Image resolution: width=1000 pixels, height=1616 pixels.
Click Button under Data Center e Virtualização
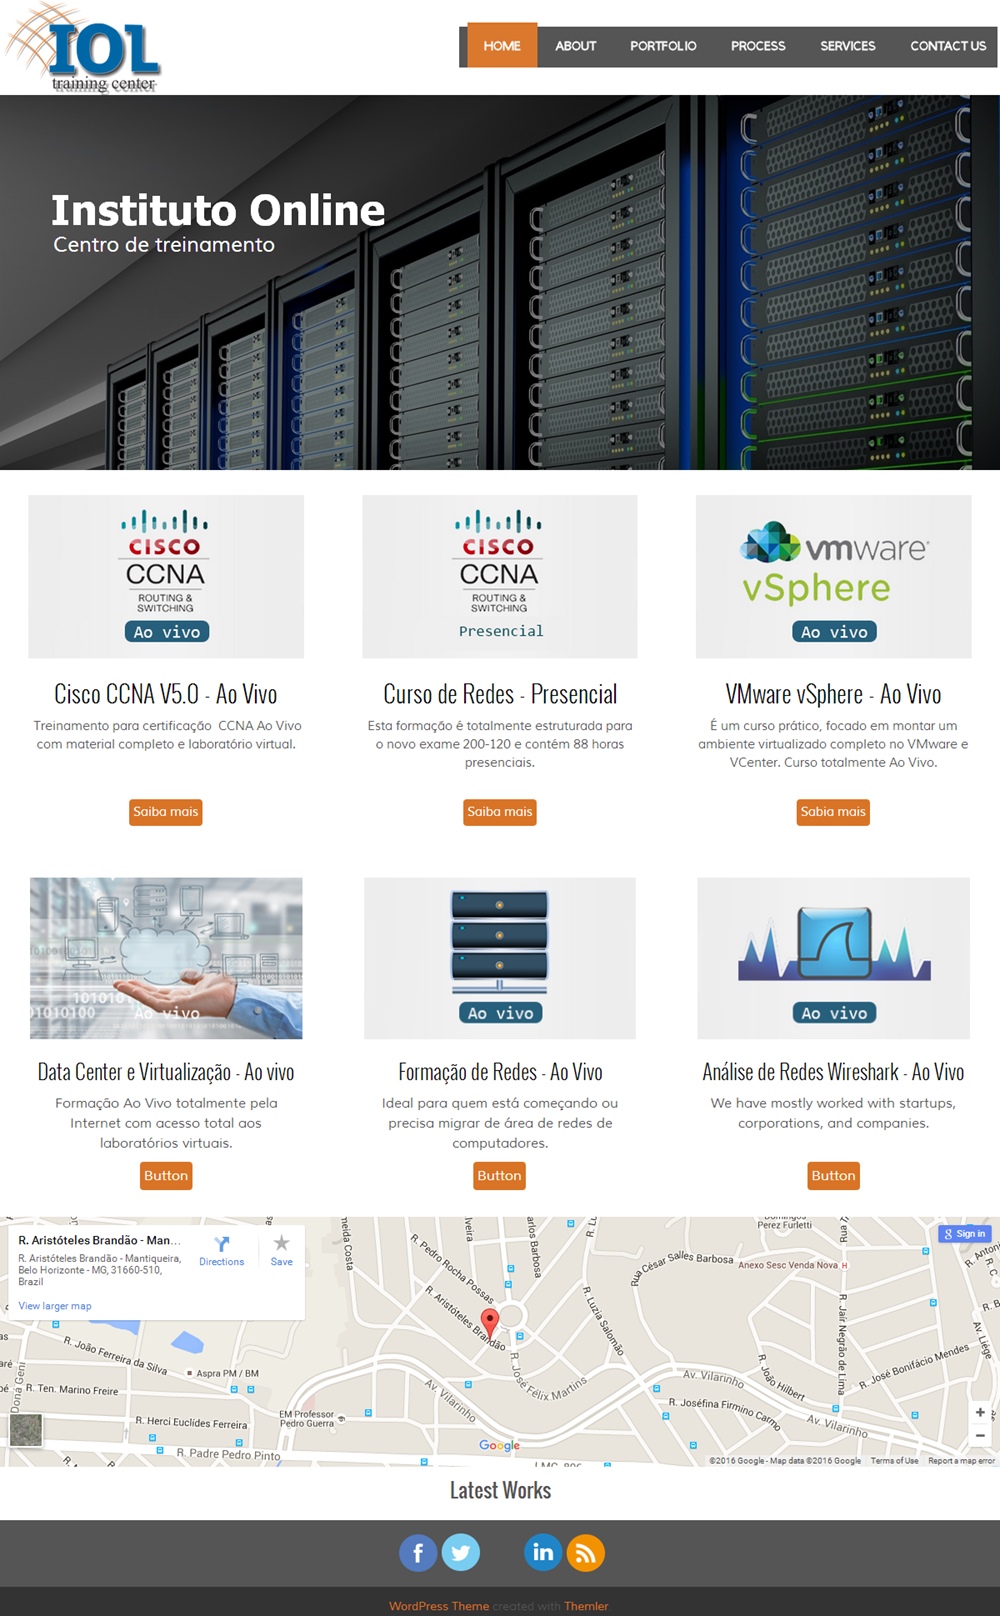(166, 1176)
